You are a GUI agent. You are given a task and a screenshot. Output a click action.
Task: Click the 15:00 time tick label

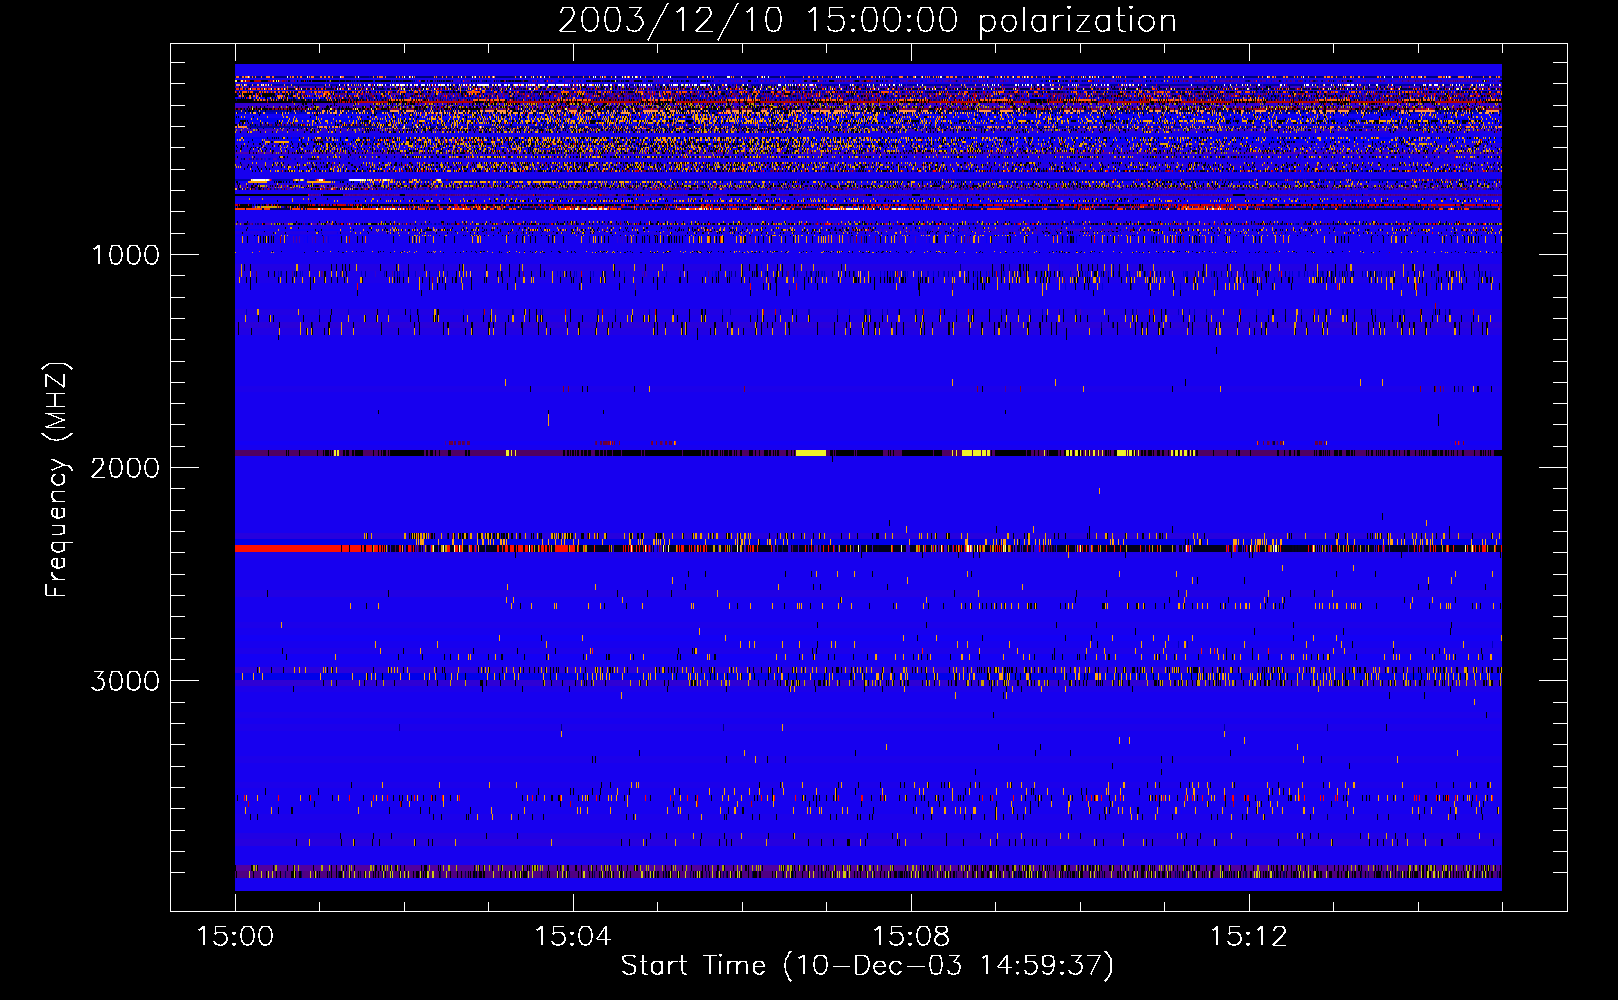coord(235,937)
